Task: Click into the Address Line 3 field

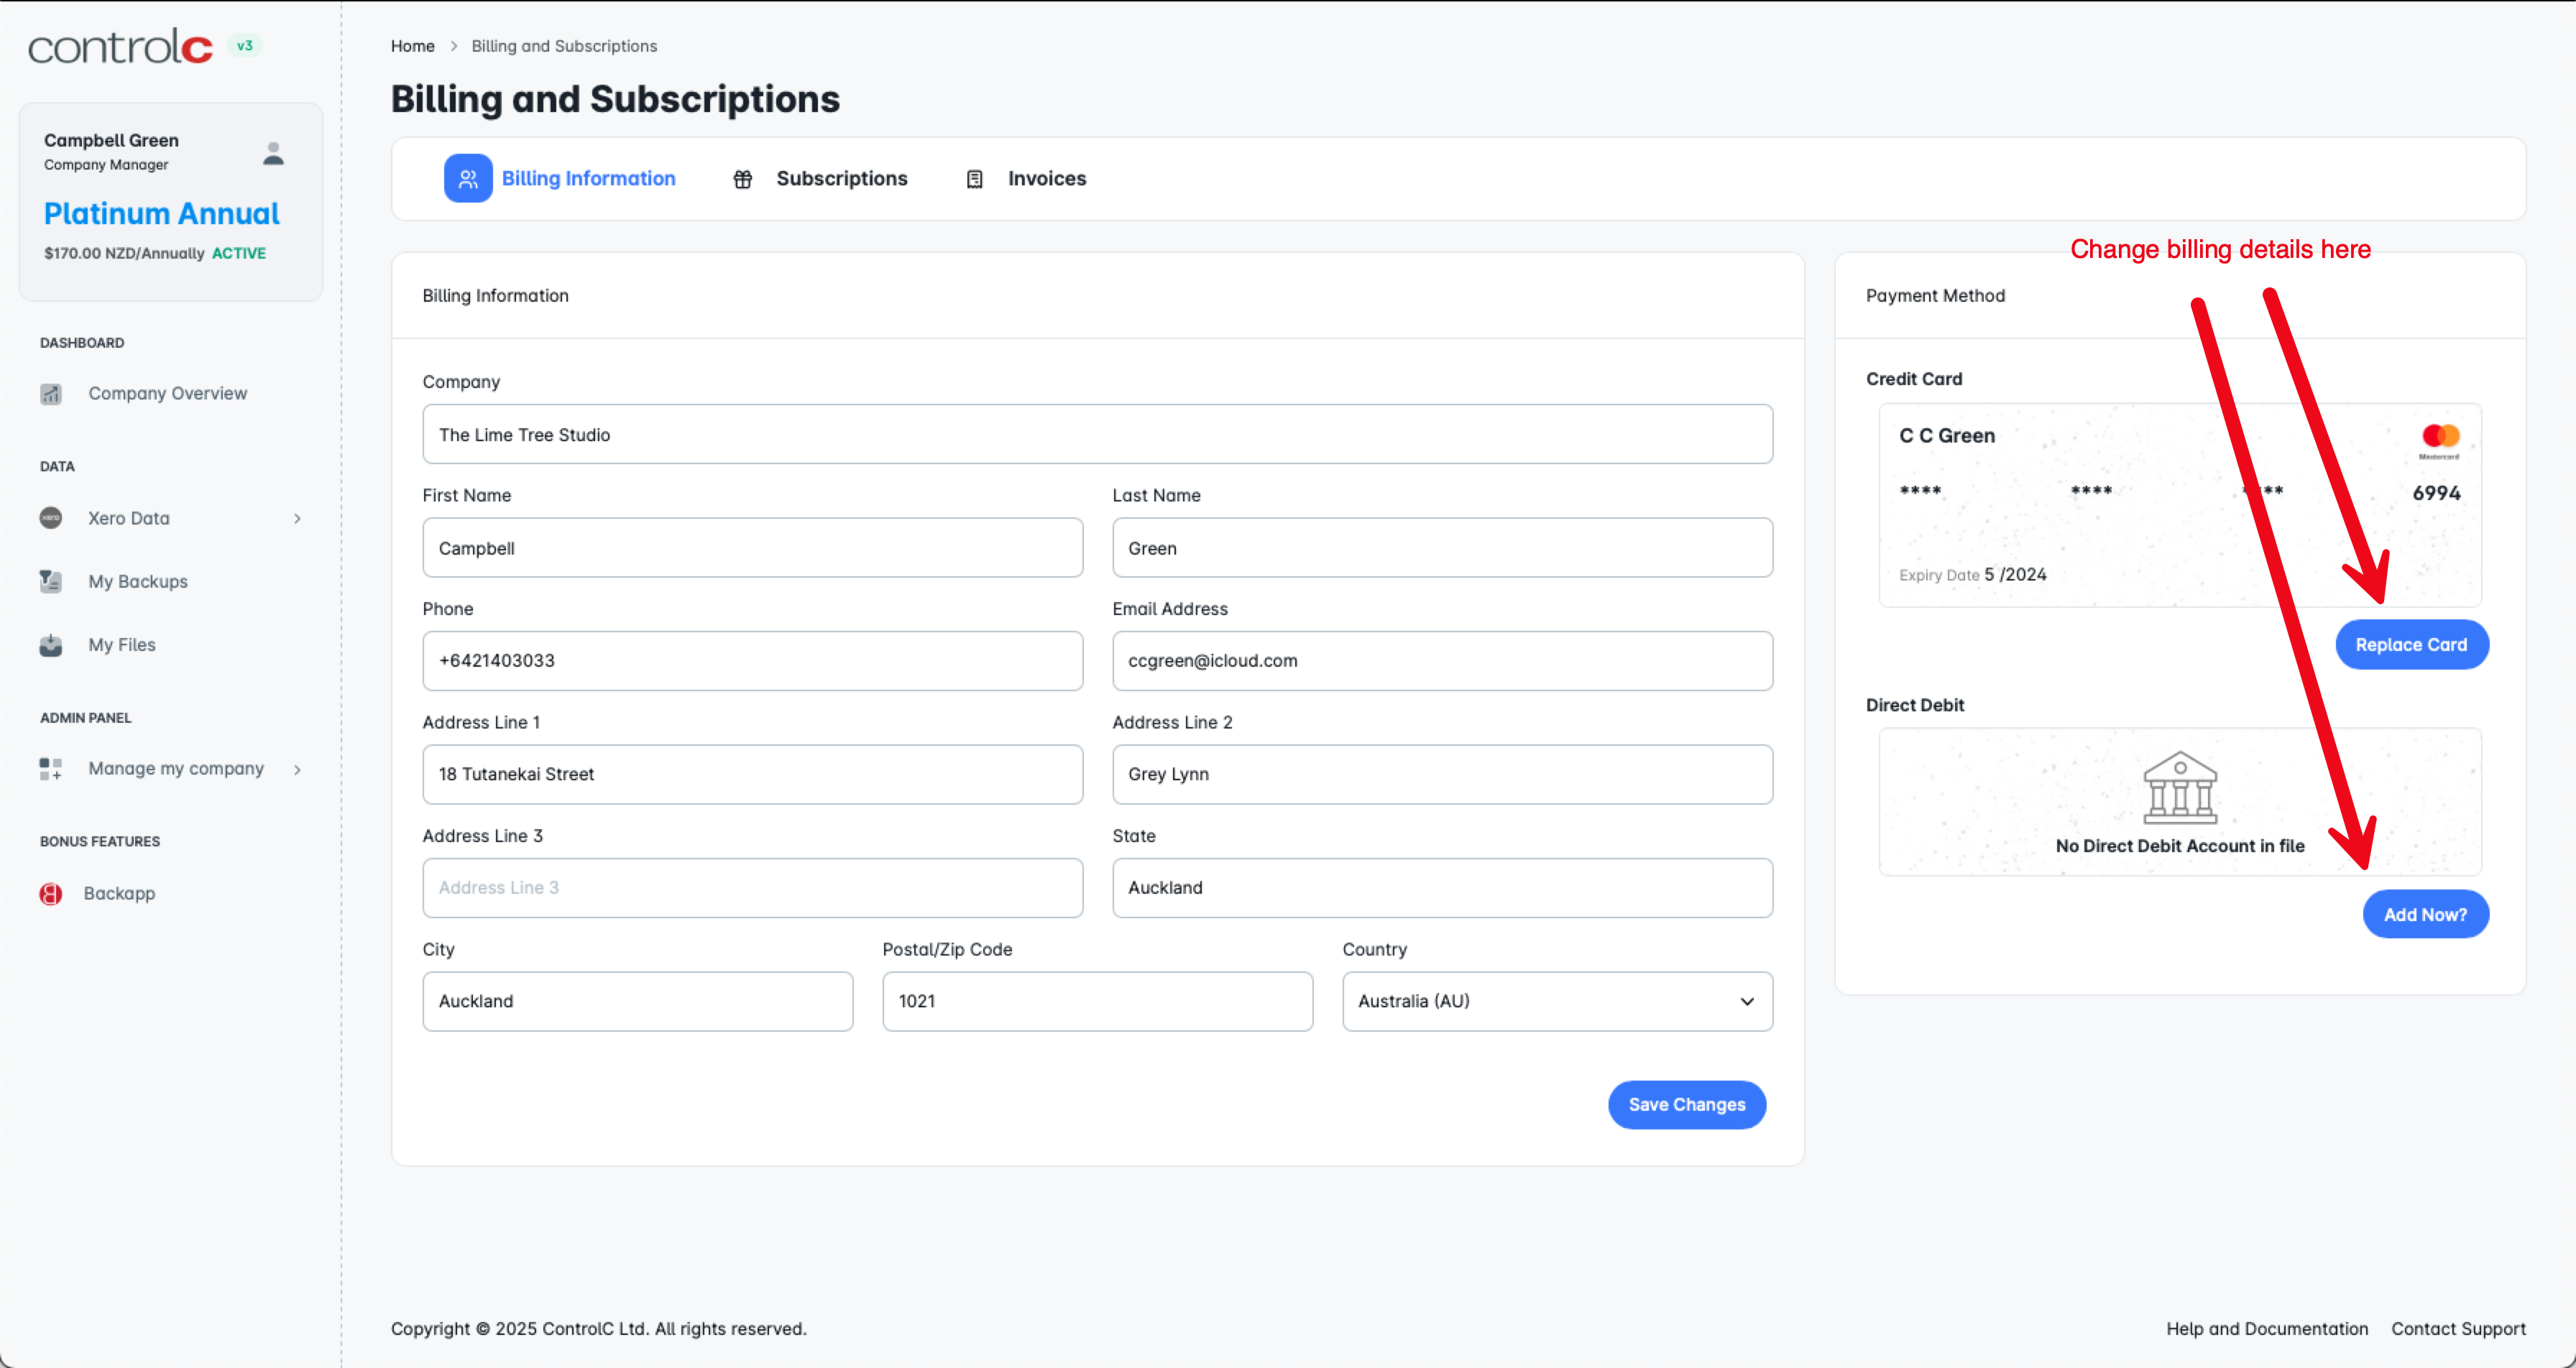Action: click(x=752, y=888)
